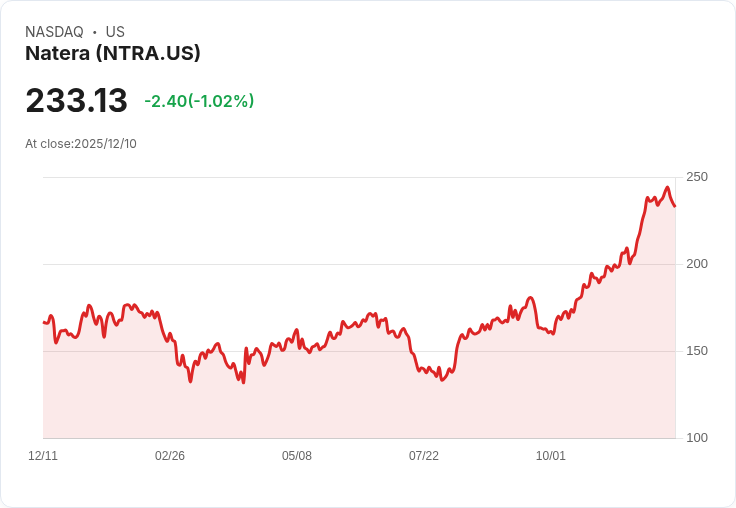Click the US market label
This screenshot has width=736, height=508.
point(115,32)
